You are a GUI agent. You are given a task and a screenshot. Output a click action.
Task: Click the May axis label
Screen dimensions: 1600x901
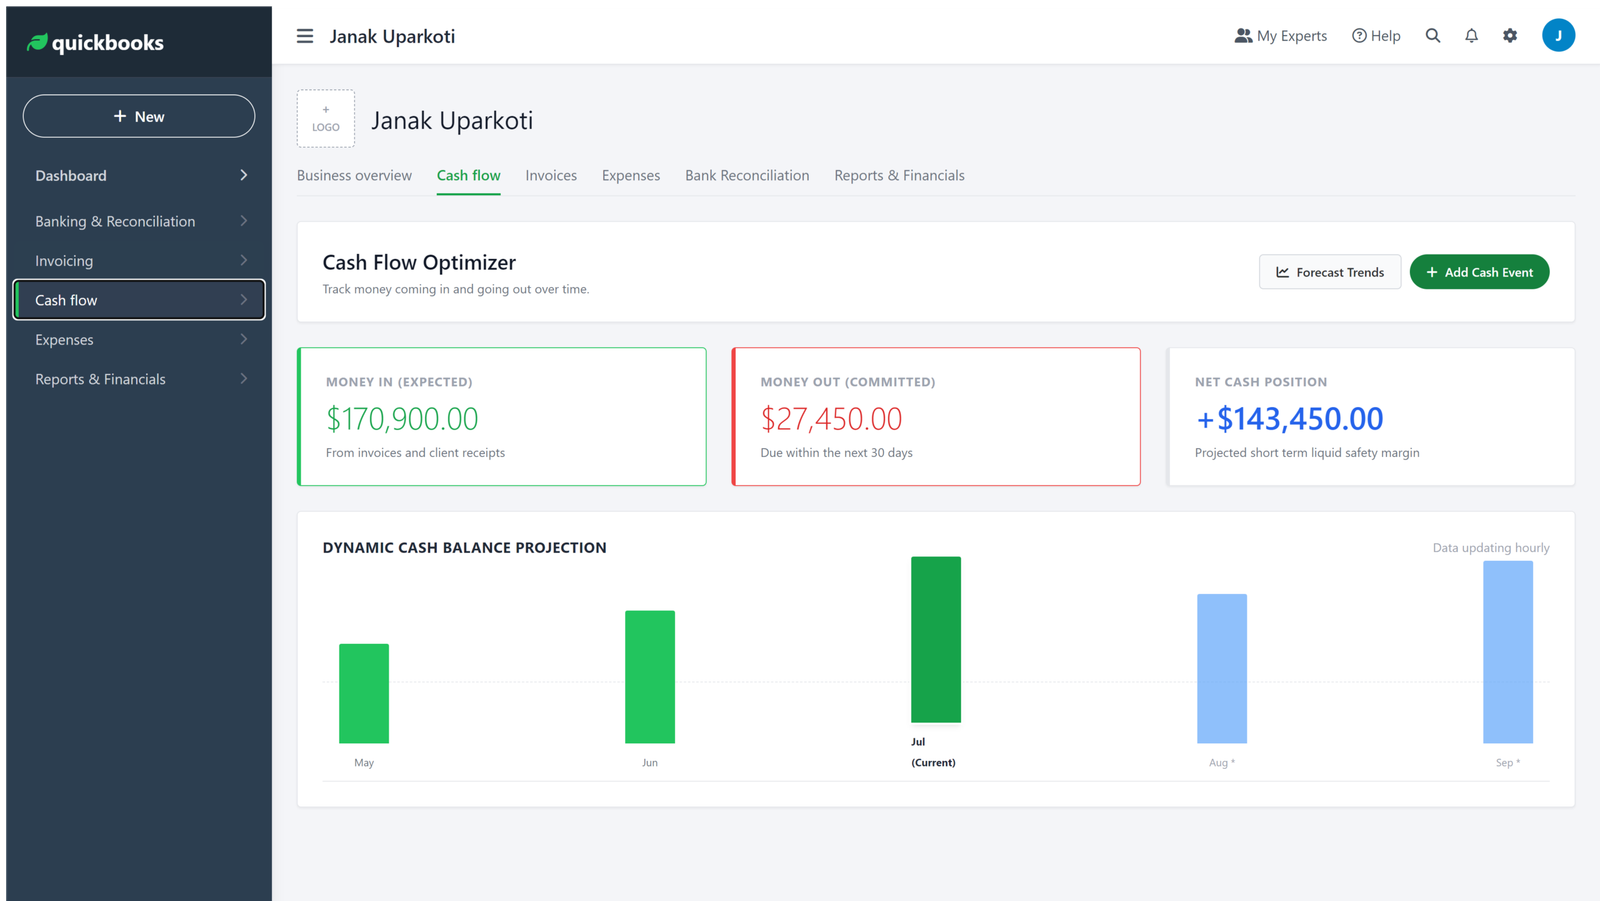(364, 763)
